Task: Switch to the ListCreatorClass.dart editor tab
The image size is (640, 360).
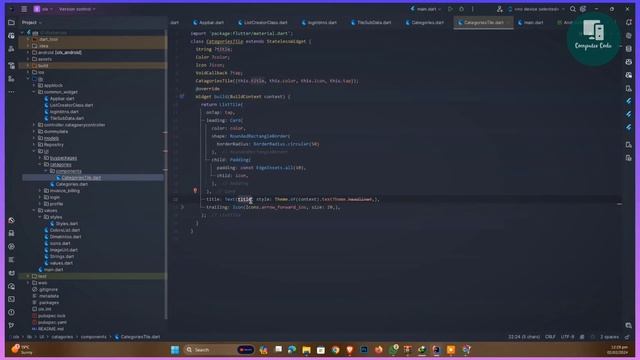Action: [x=263, y=22]
